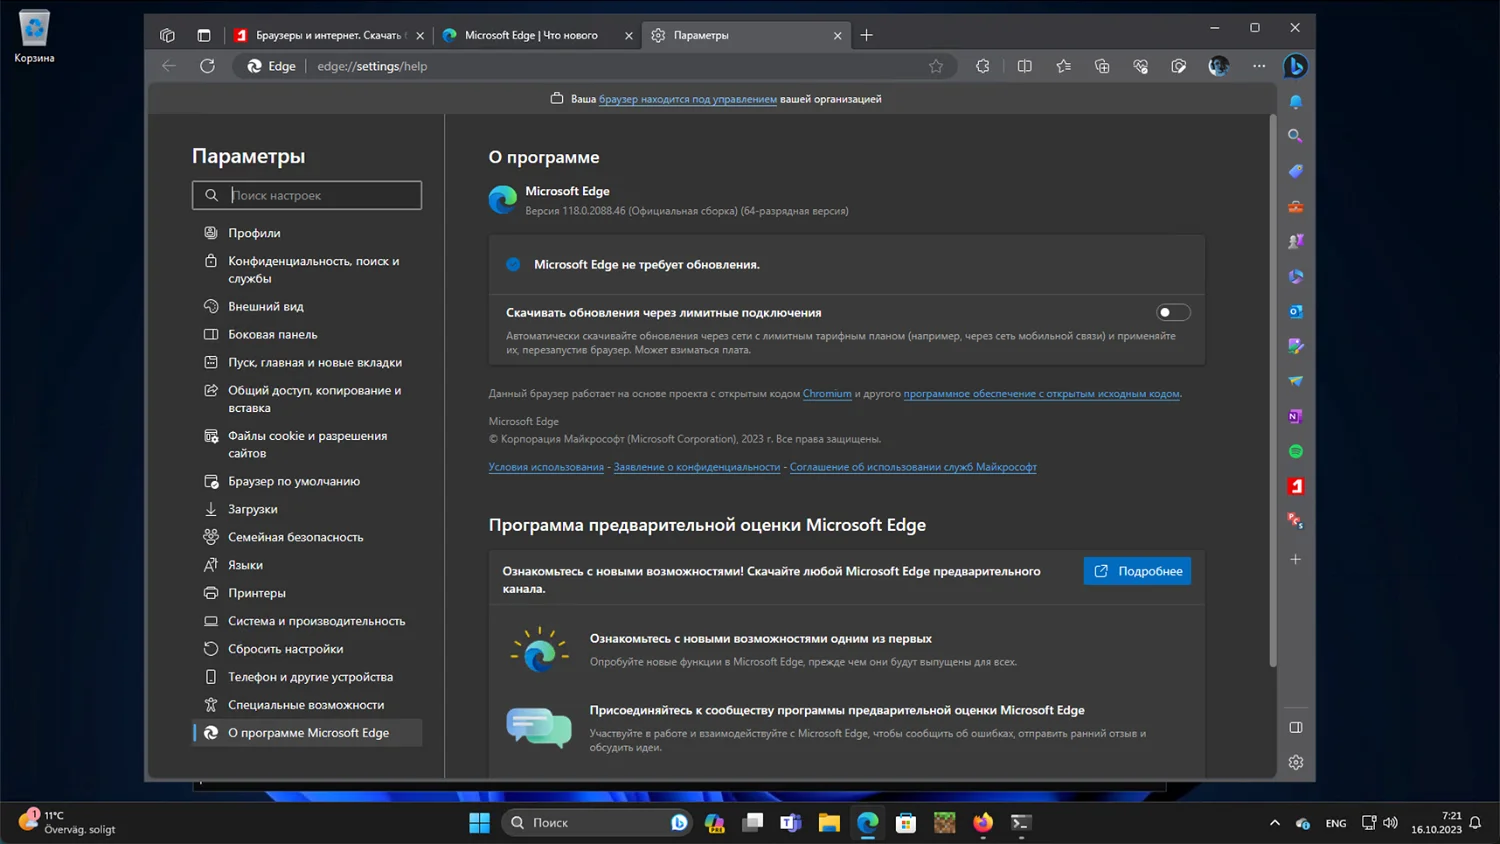The image size is (1500, 844).
Task: Start a web capture screenshot
Action: tap(1178, 66)
